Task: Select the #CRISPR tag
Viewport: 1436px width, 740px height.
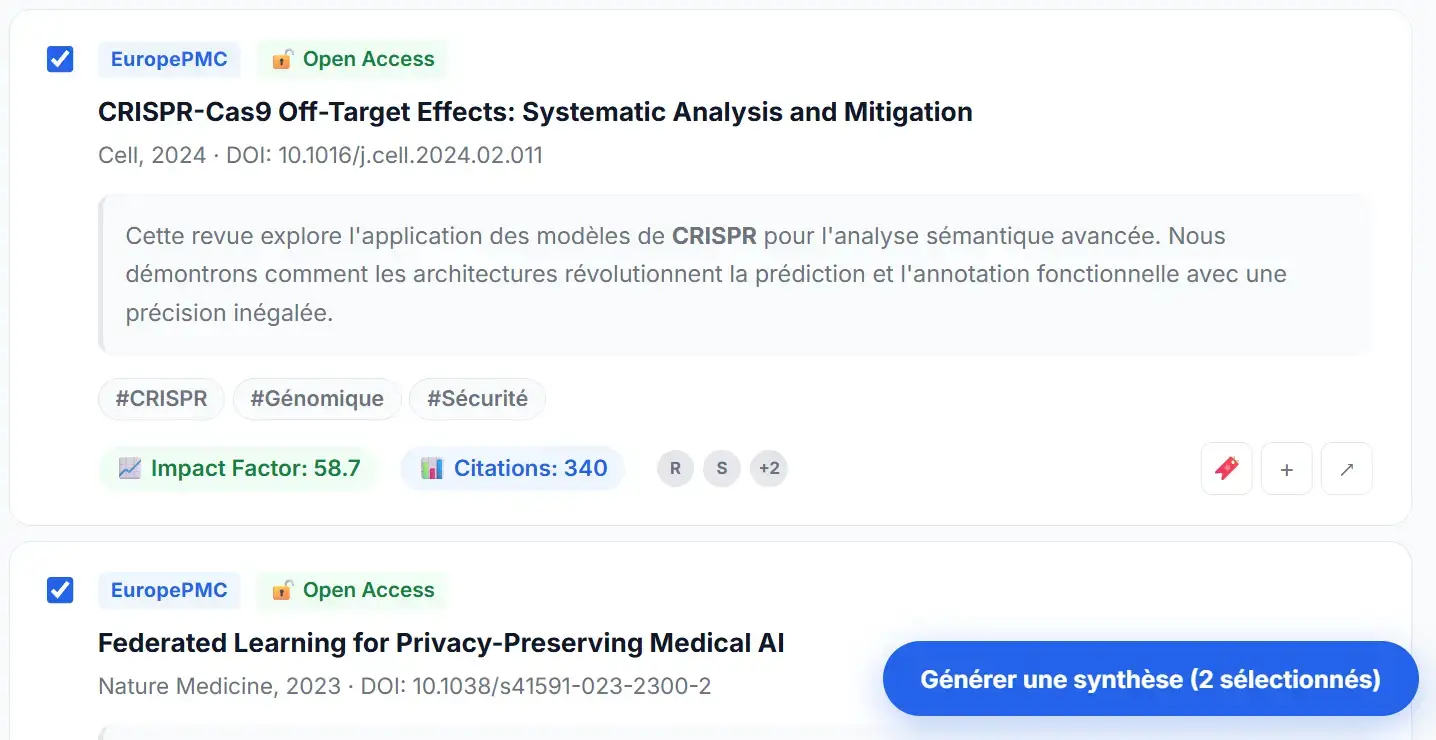Action: pos(162,398)
